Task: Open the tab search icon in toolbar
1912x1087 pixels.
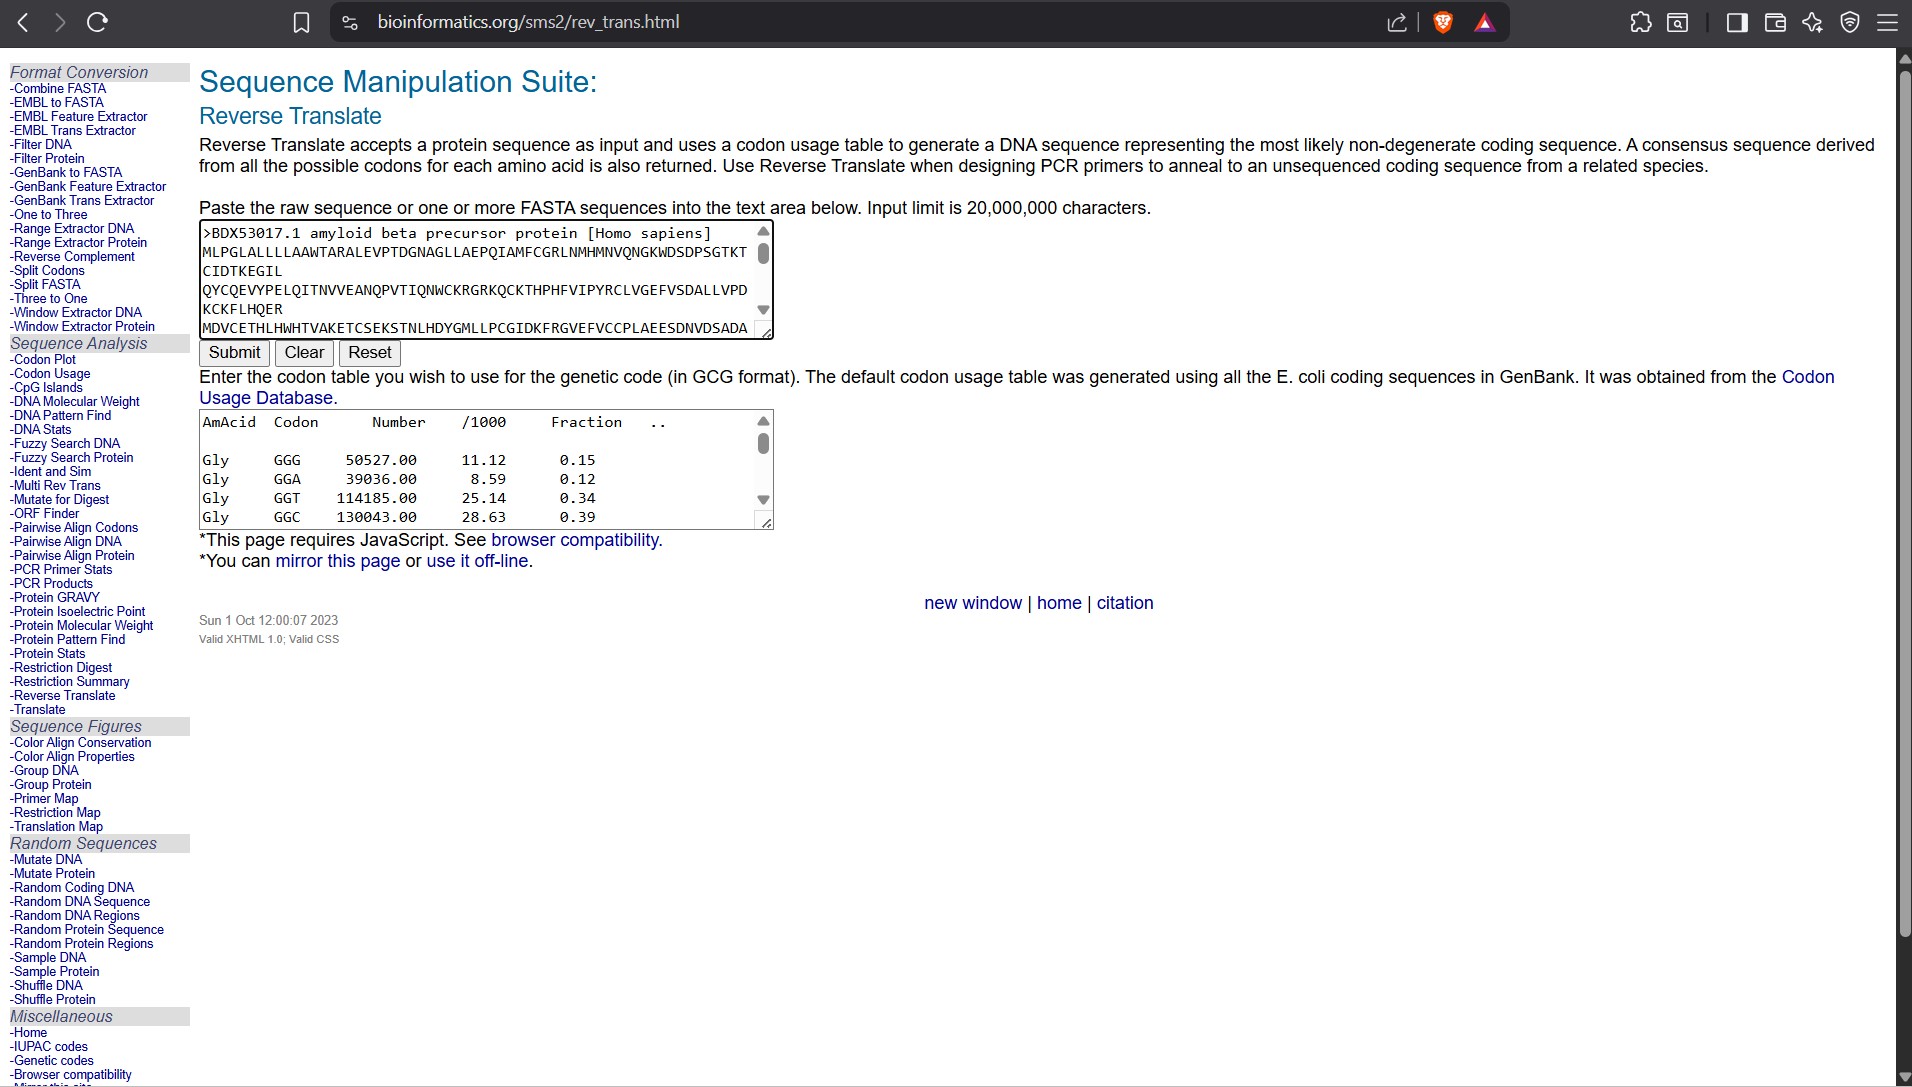Action: coord(1678,22)
